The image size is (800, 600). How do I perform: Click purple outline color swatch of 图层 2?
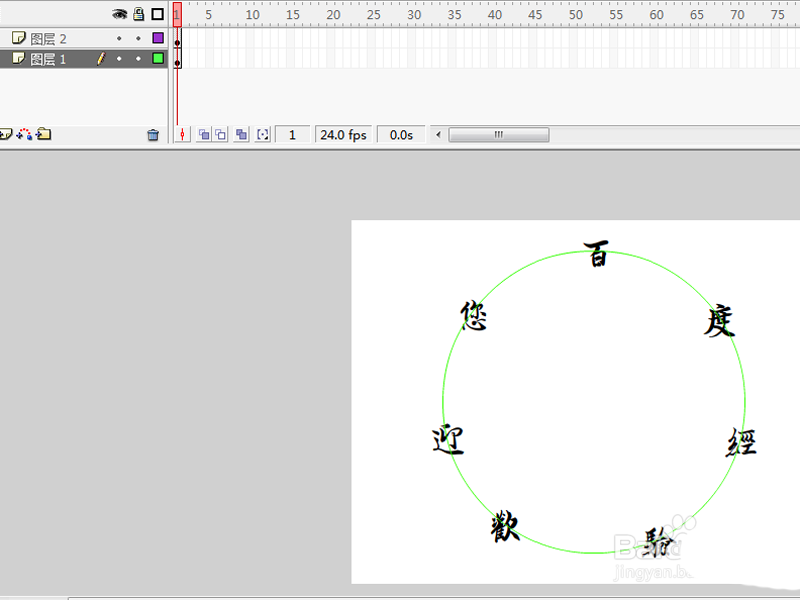point(158,38)
